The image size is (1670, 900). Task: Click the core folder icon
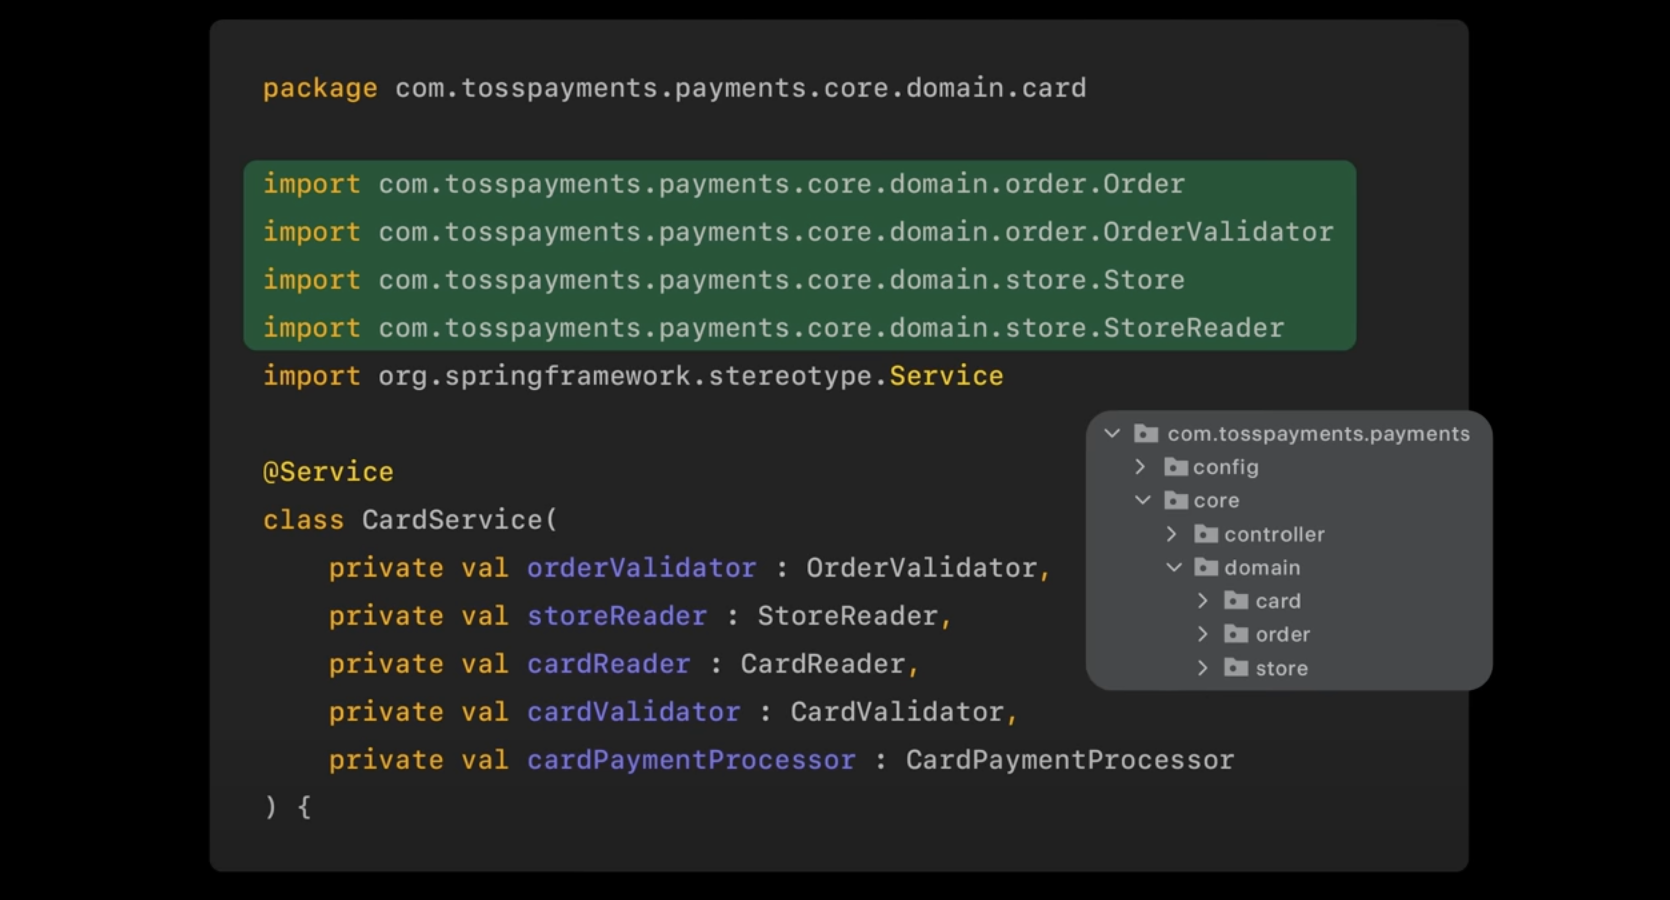click(1176, 501)
